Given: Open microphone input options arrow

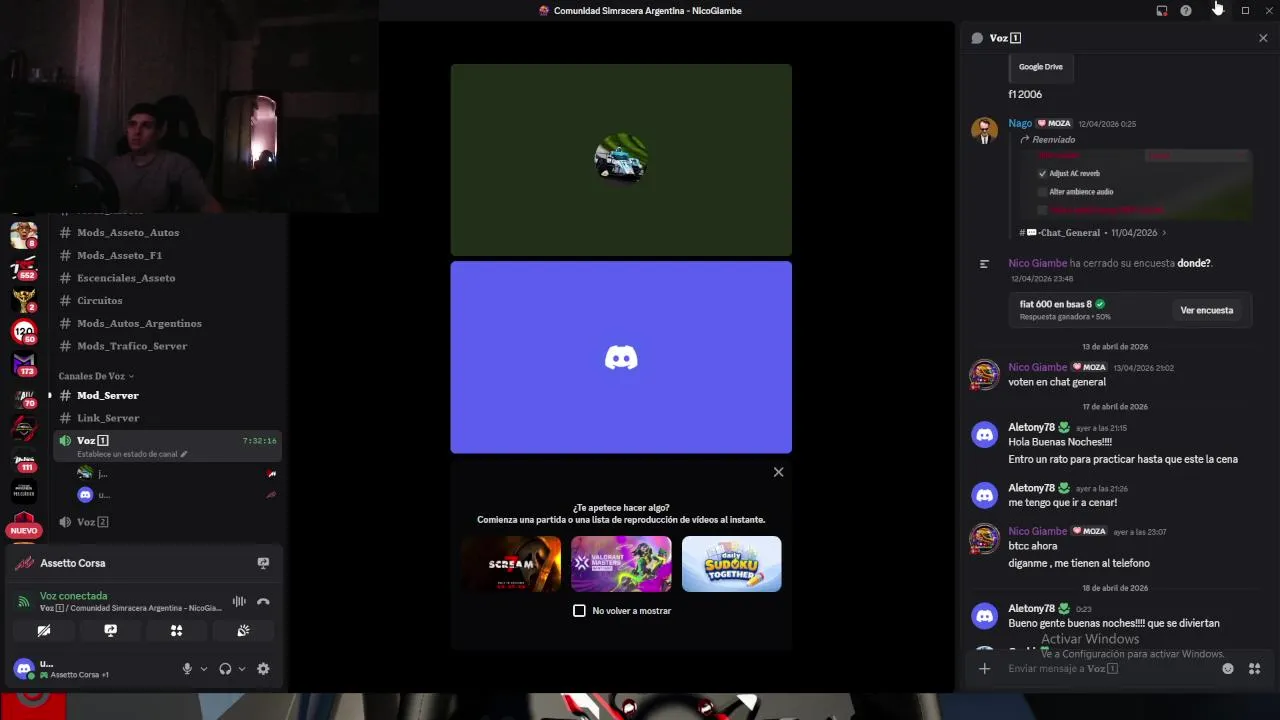Looking at the screenshot, I should click(204, 669).
